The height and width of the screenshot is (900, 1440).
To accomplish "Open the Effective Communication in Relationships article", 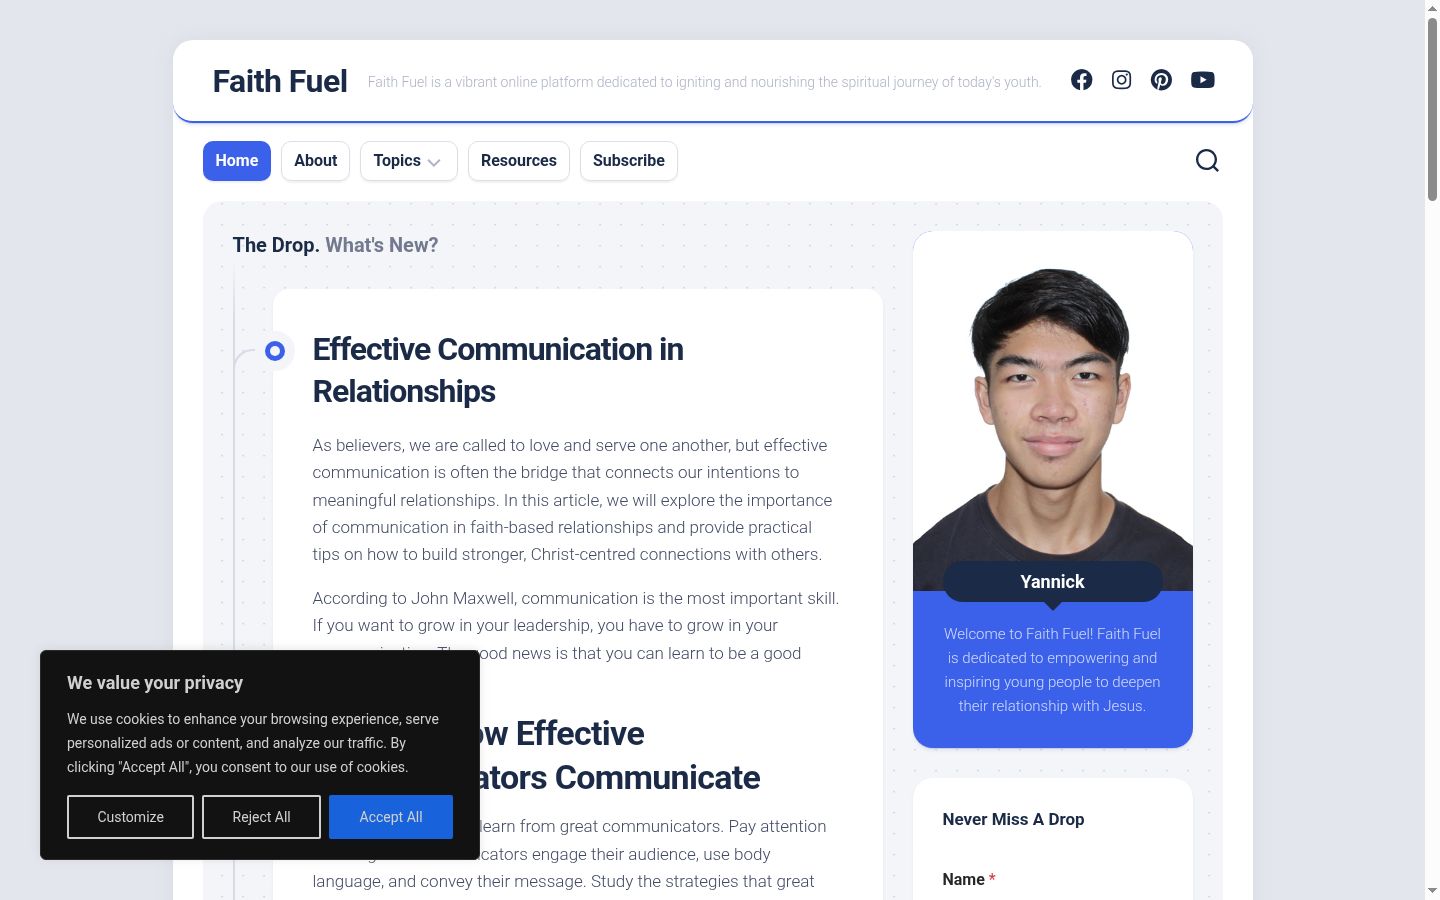I will (498, 370).
